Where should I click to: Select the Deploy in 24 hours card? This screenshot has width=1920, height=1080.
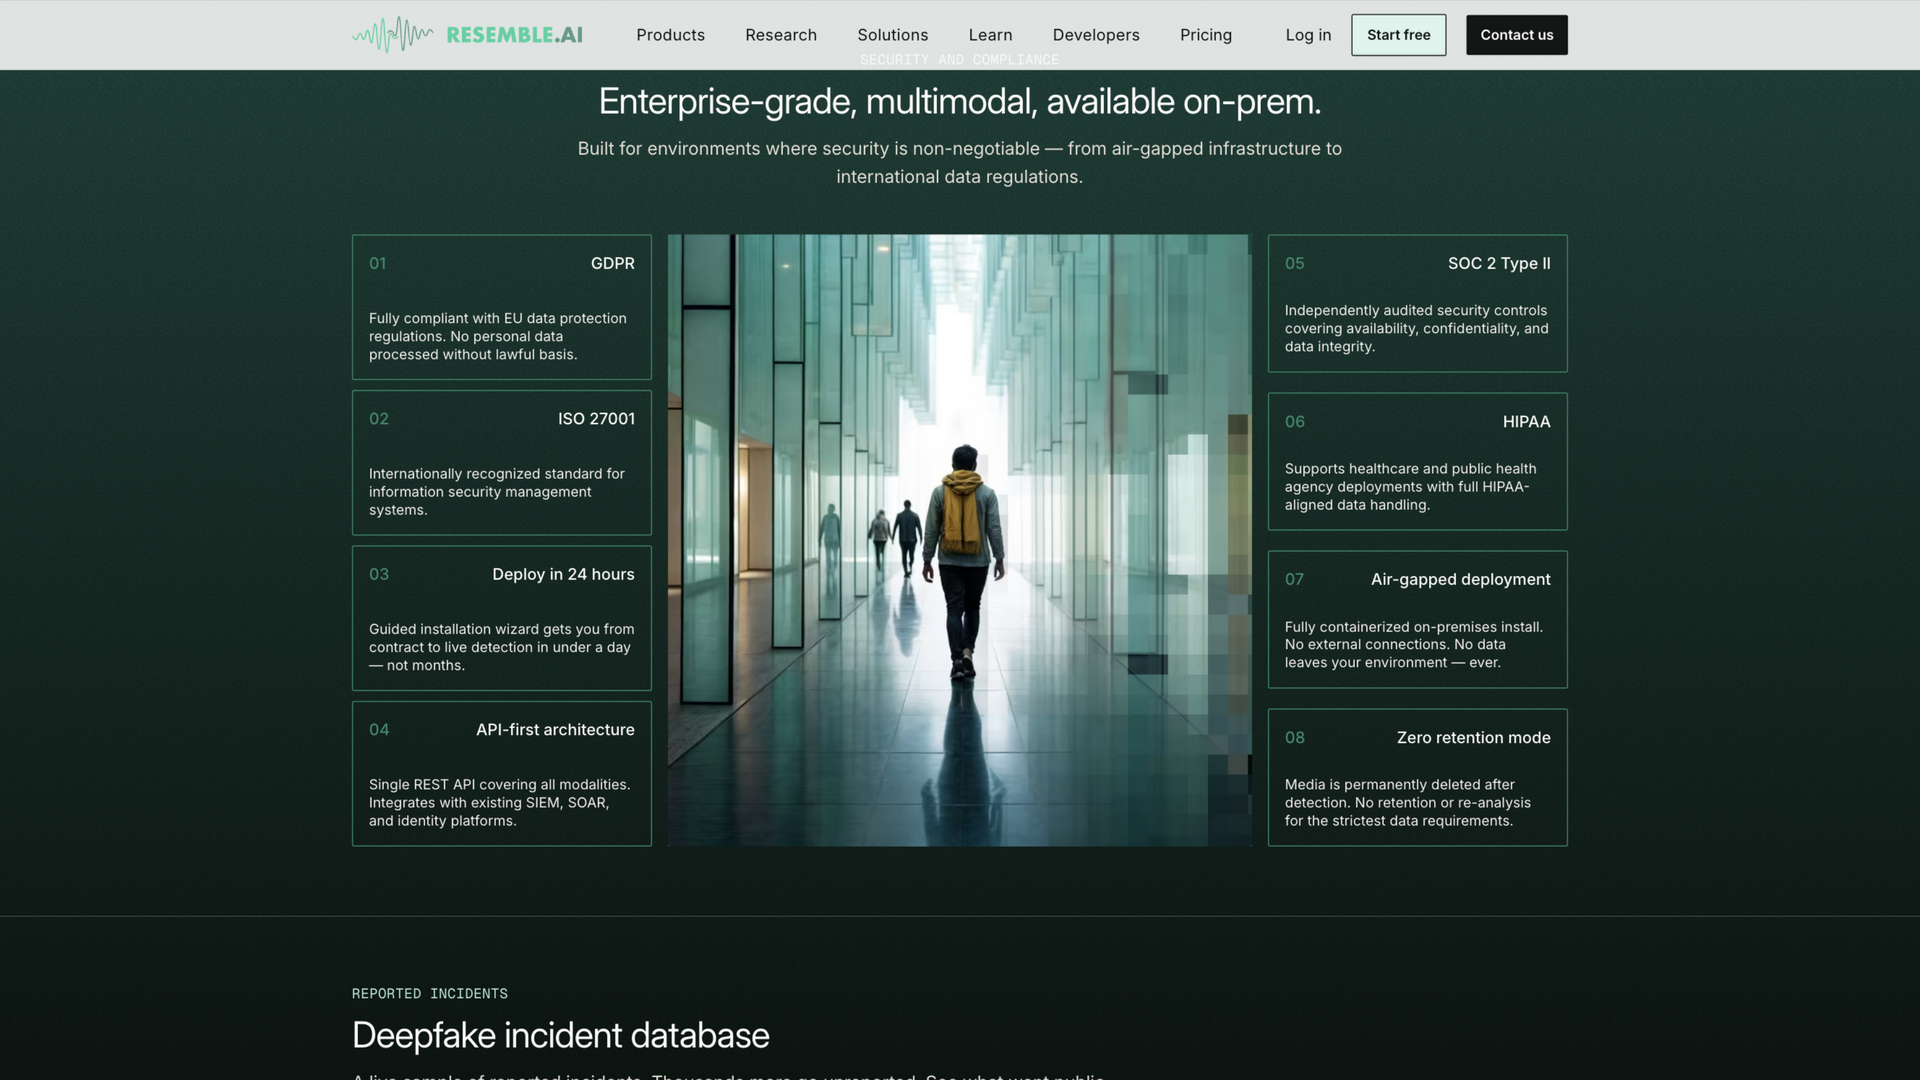pyautogui.click(x=501, y=618)
